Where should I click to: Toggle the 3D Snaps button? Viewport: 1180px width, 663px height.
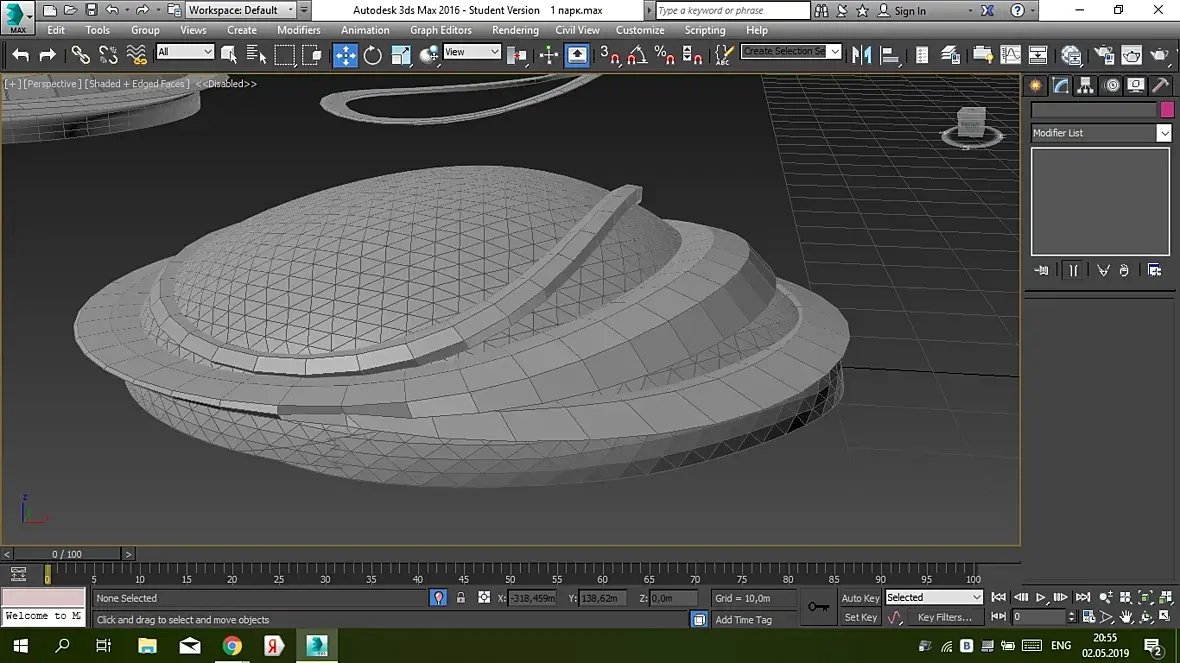609,55
